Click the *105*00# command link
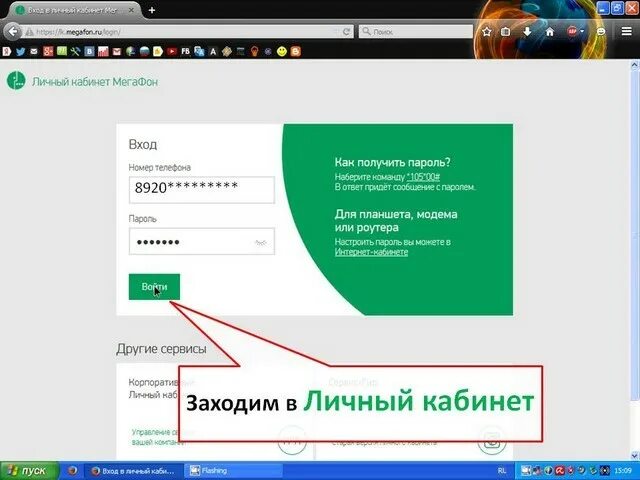 (423, 177)
